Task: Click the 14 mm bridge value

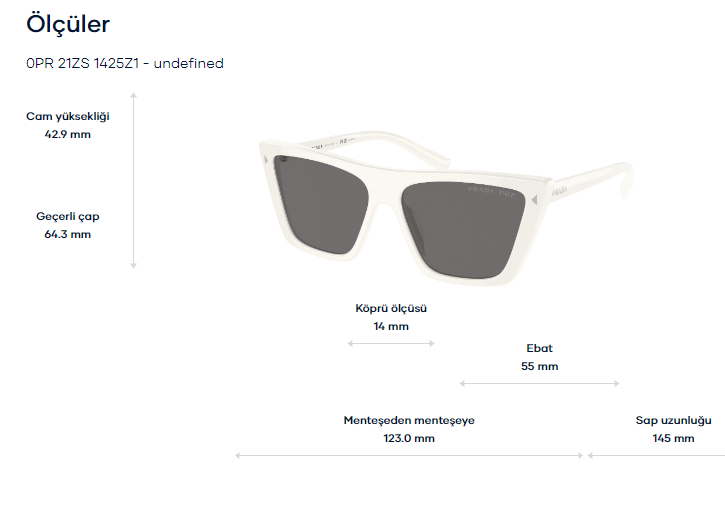Action: click(391, 326)
